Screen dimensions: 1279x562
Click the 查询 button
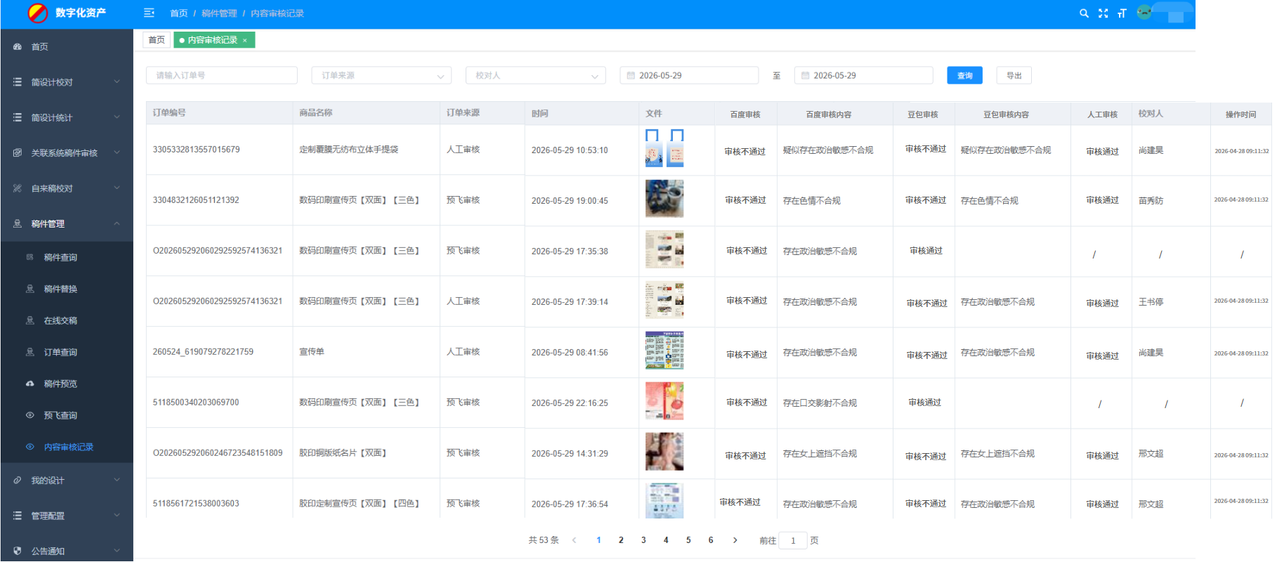[964, 75]
